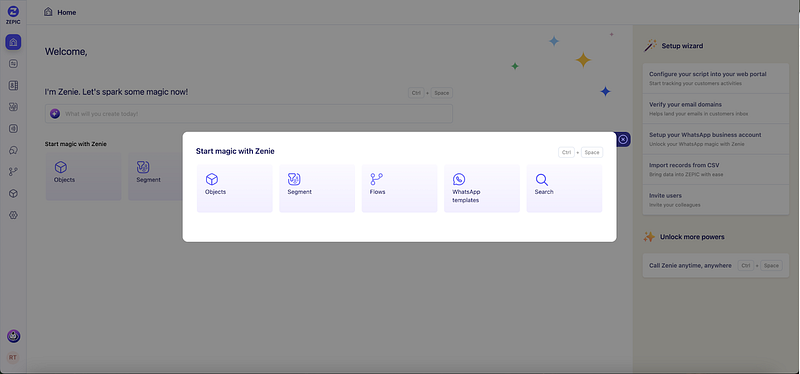Choose the Objects card in the Zenie dialog
Image resolution: width=800 pixels, height=374 pixels.
(x=235, y=188)
